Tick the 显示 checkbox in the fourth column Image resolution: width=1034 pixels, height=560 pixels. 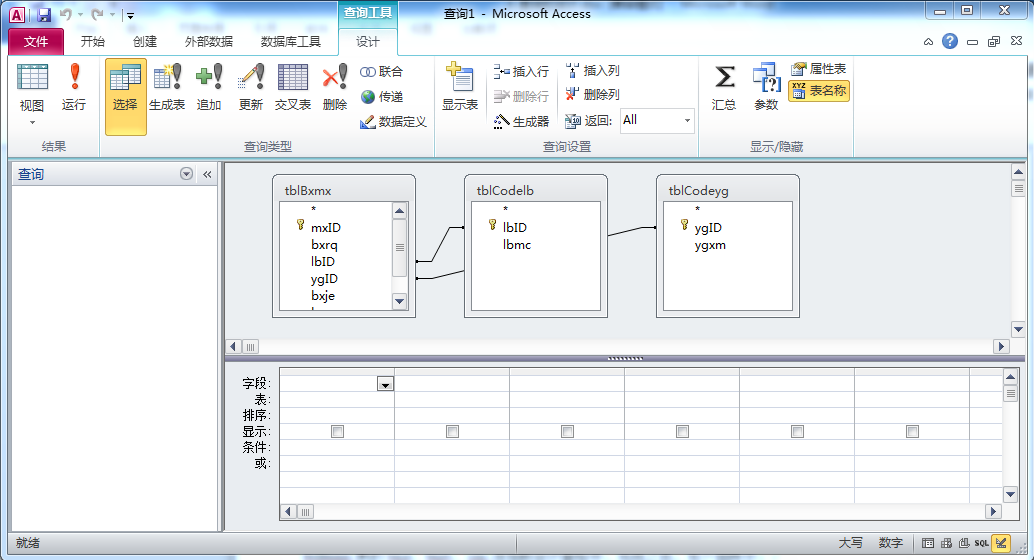[683, 431]
